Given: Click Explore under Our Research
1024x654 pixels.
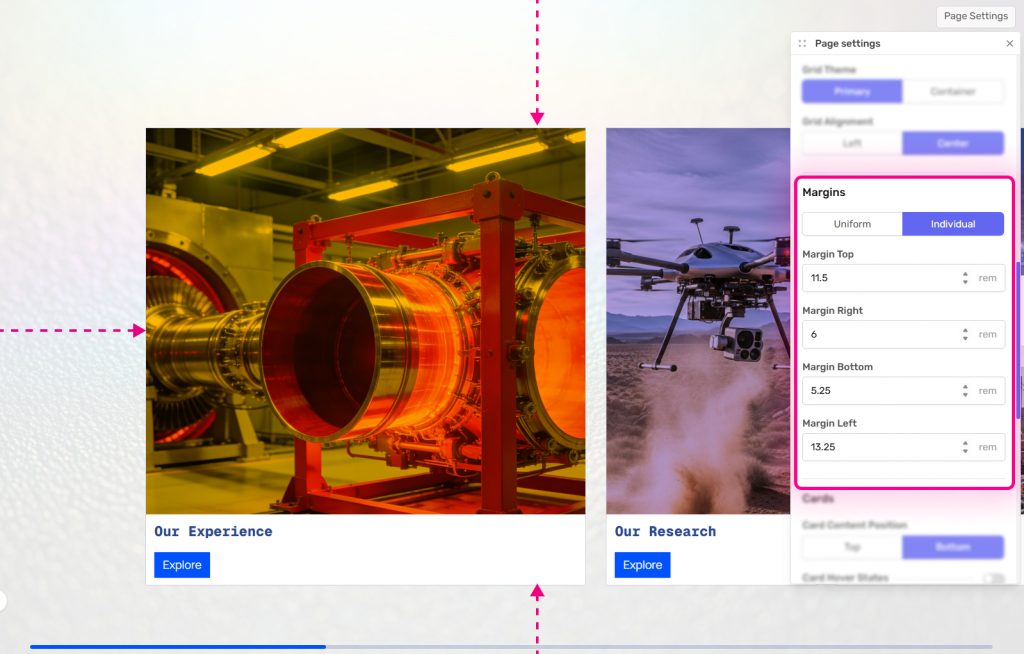Looking at the screenshot, I should click(x=642, y=565).
